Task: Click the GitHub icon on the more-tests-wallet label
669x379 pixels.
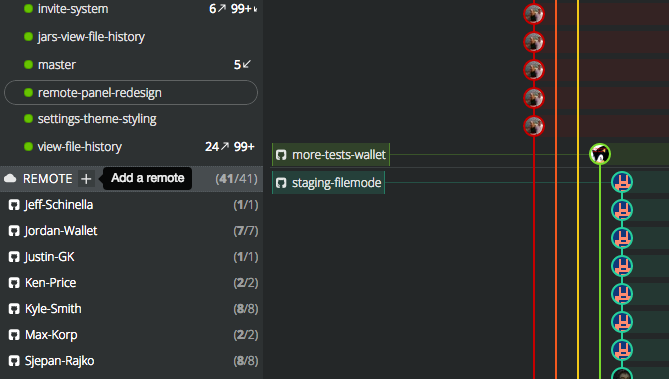Action: coord(281,155)
